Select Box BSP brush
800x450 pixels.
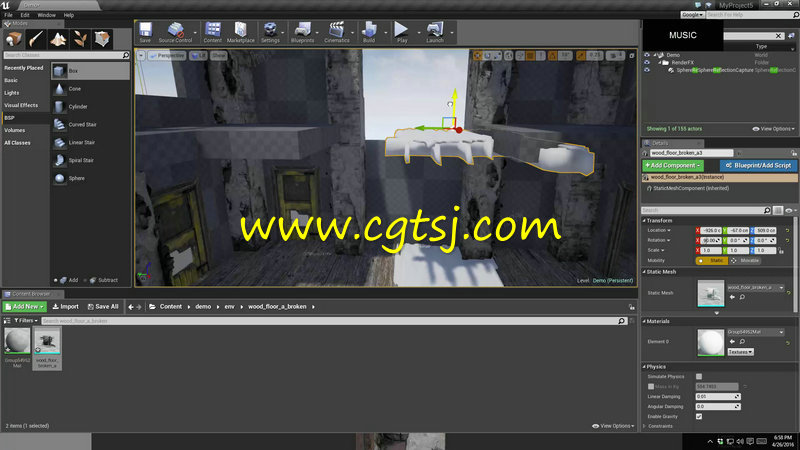(x=90, y=71)
